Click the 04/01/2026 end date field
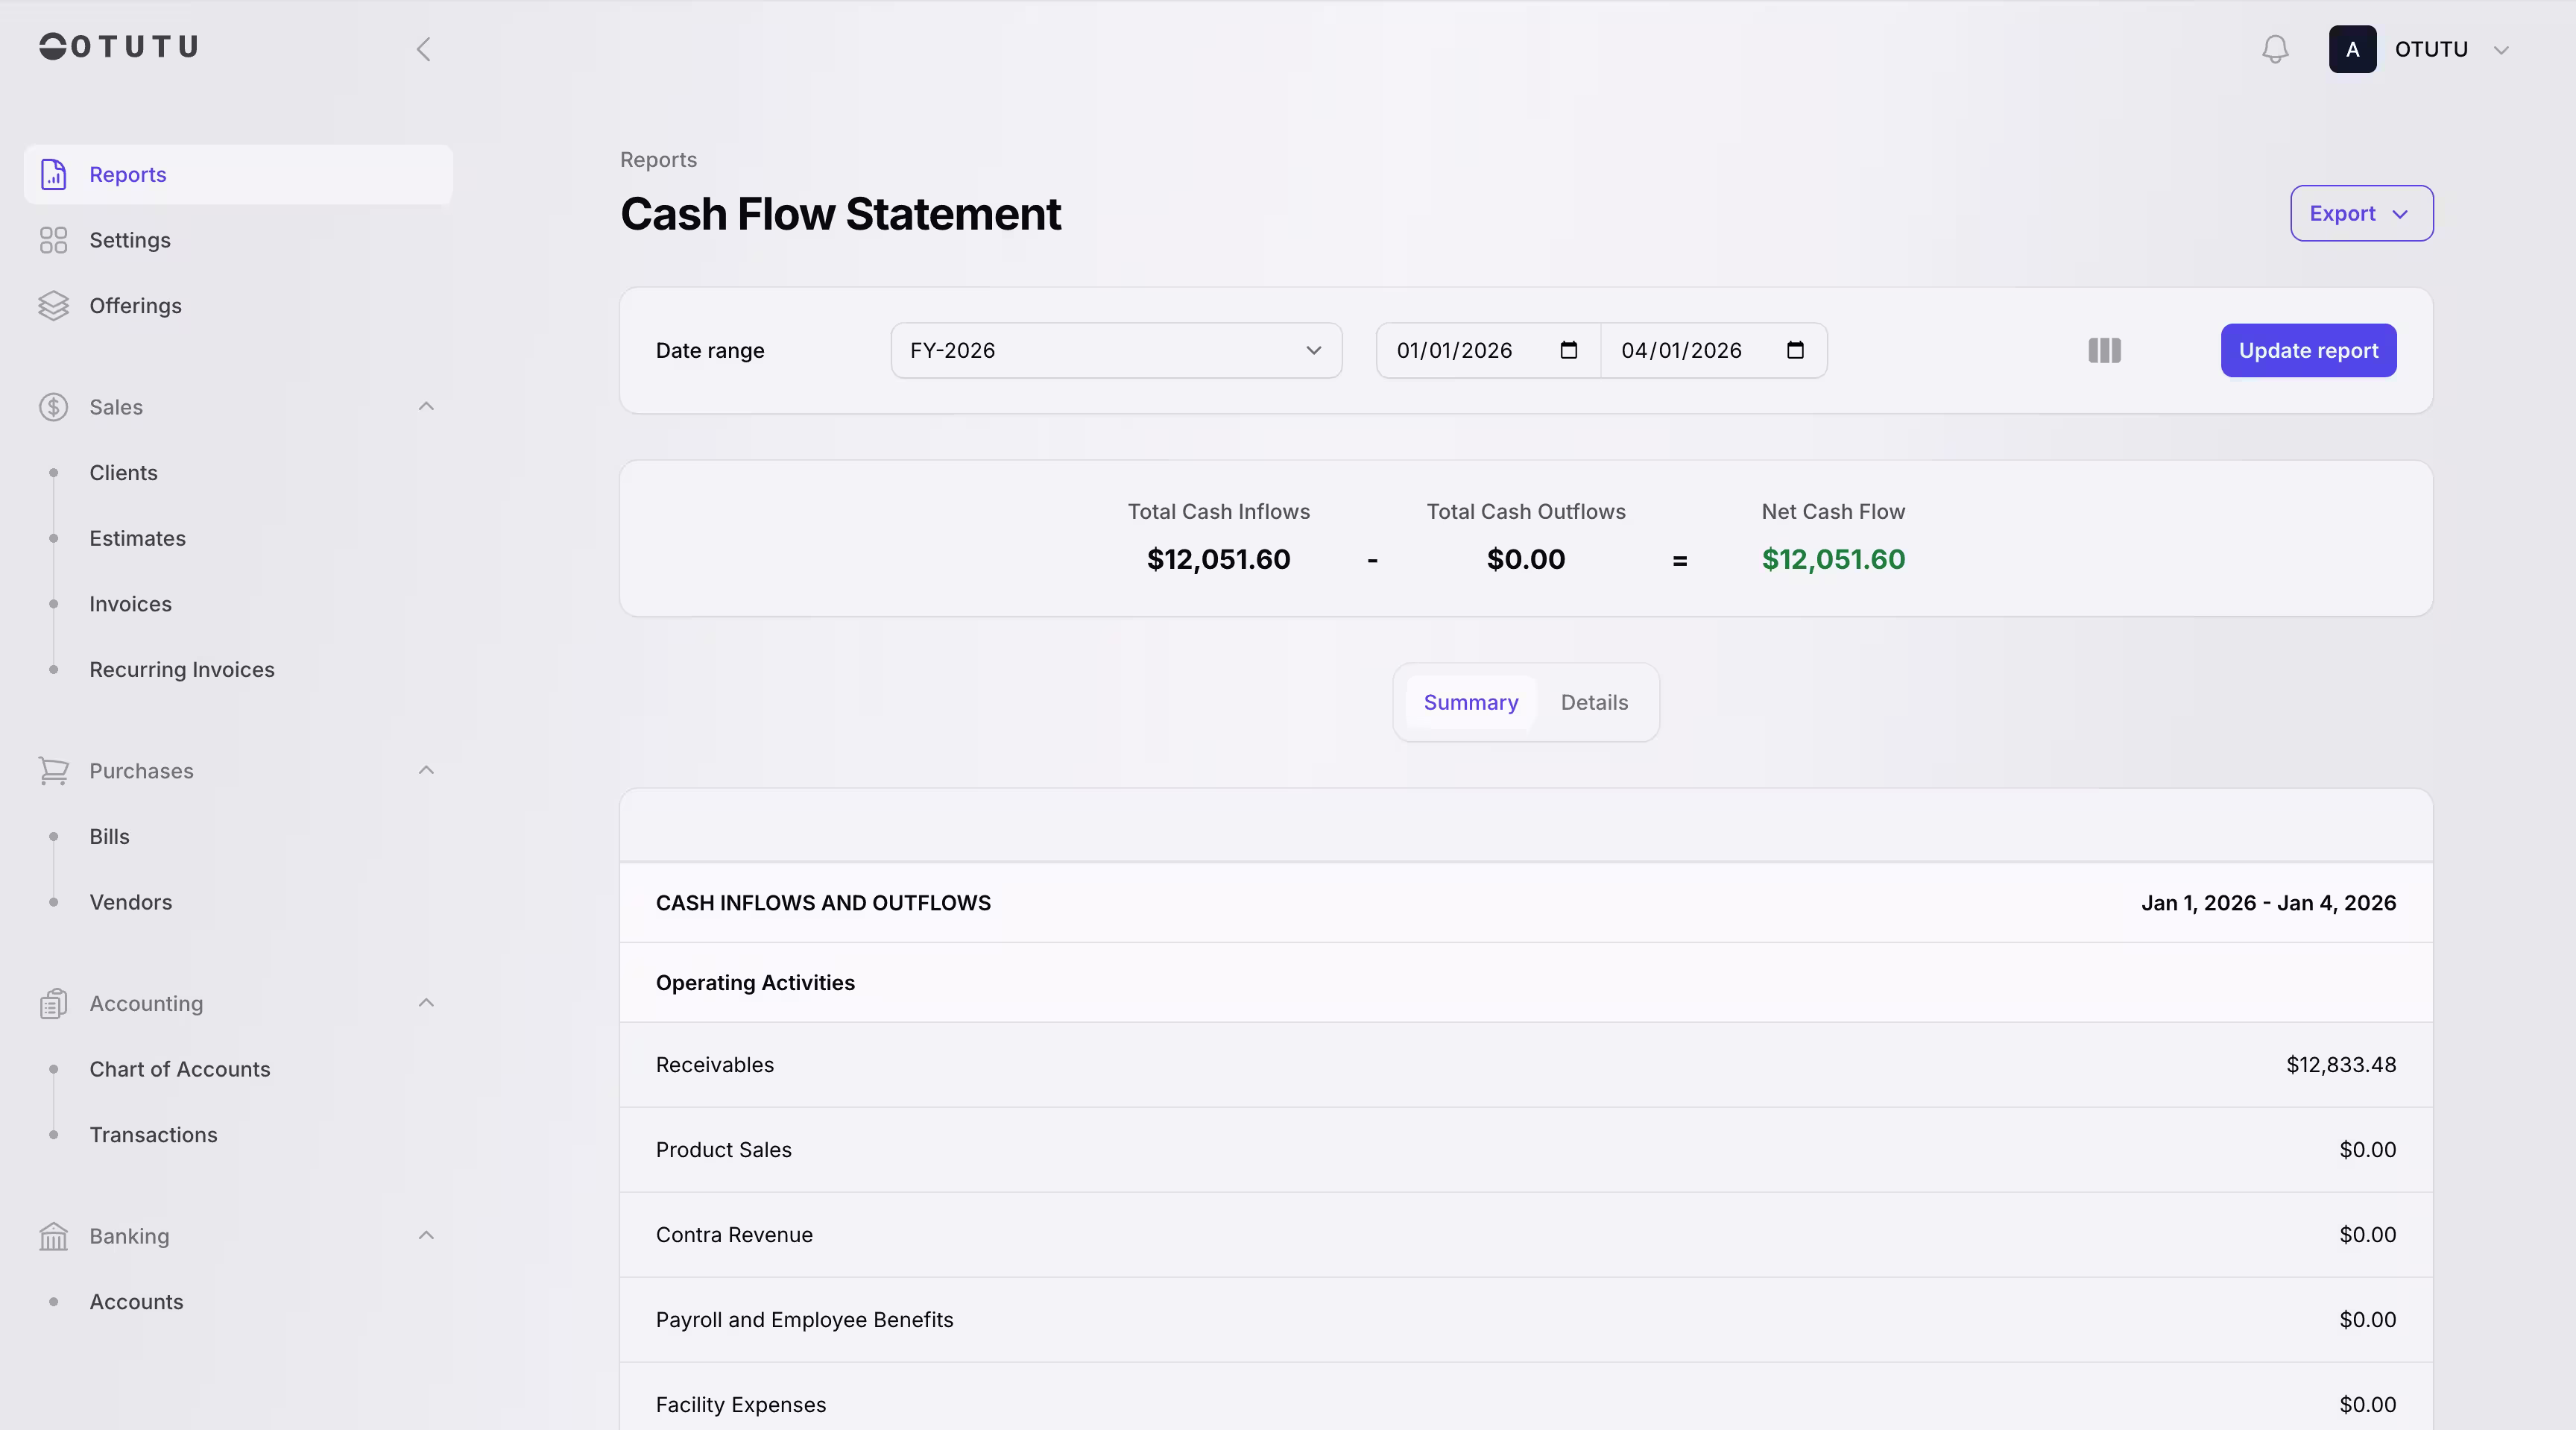This screenshot has height=1430, width=2576. coord(1681,350)
